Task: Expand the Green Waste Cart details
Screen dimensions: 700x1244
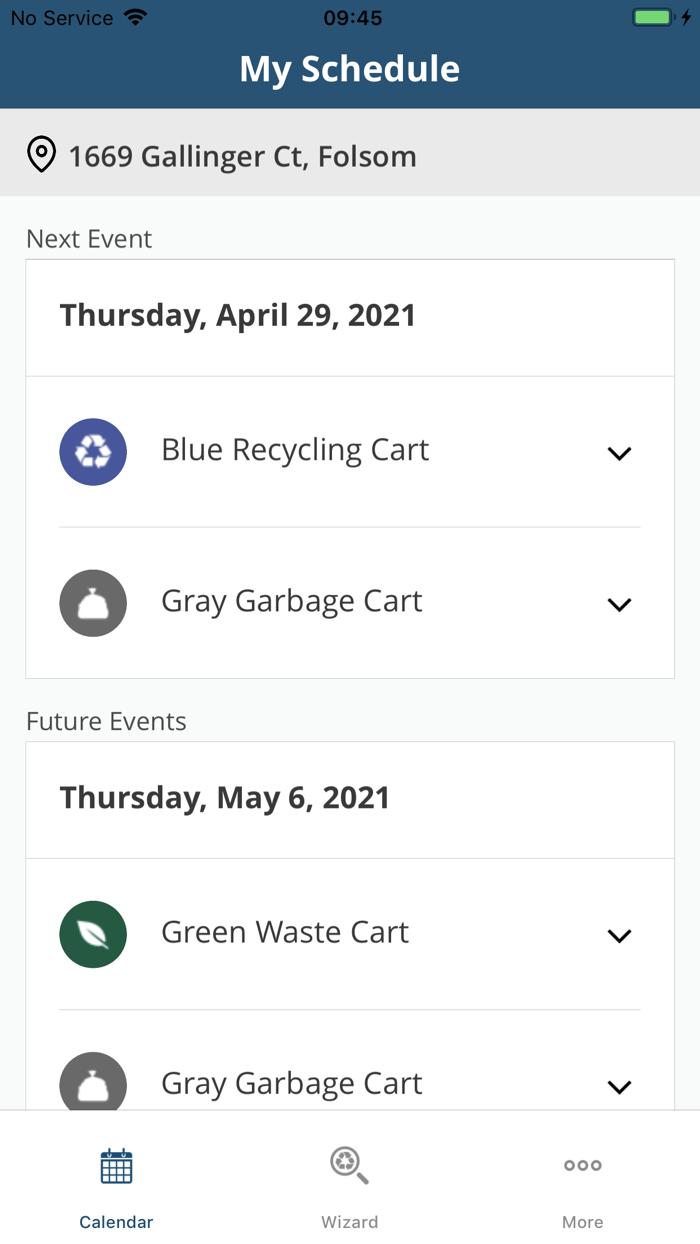Action: click(x=619, y=934)
